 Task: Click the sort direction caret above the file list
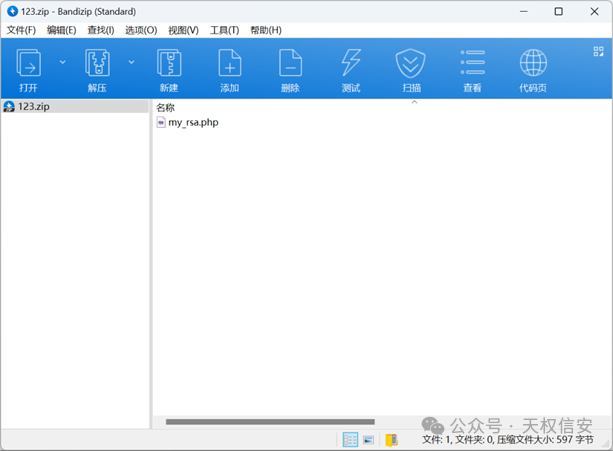point(414,102)
